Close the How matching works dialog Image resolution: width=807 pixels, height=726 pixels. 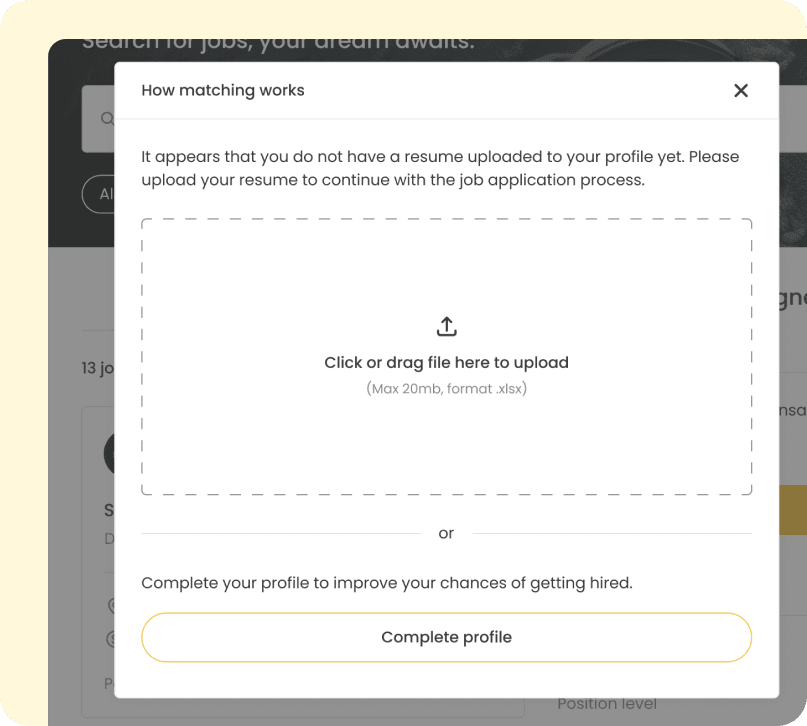(x=740, y=91)
